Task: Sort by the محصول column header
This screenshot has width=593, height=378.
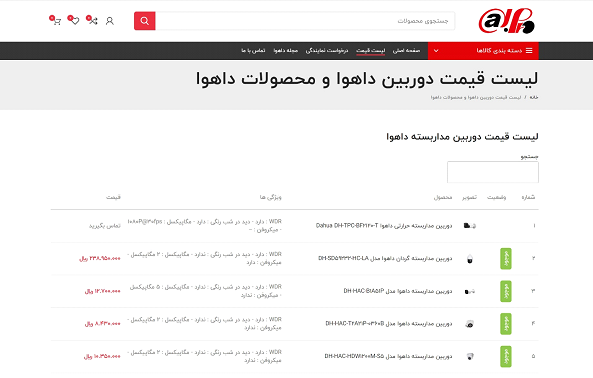Action: 443,197
